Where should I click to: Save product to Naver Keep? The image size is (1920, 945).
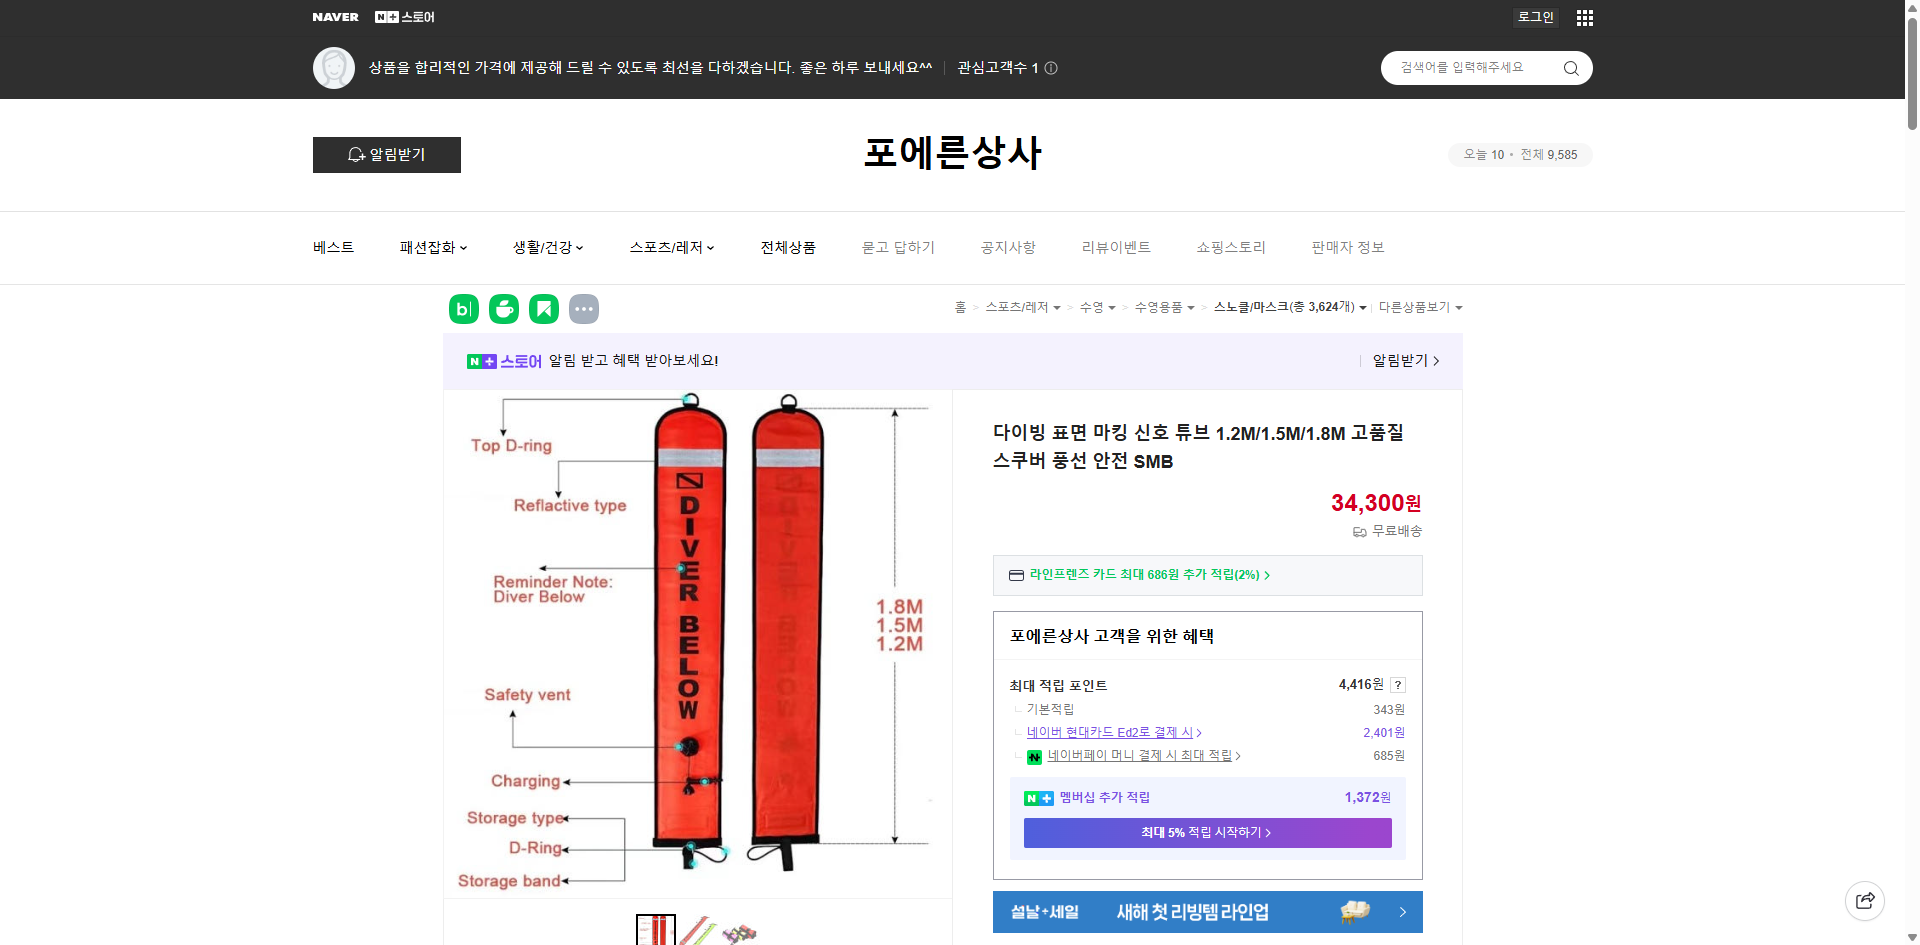click(x=543, y=309)
